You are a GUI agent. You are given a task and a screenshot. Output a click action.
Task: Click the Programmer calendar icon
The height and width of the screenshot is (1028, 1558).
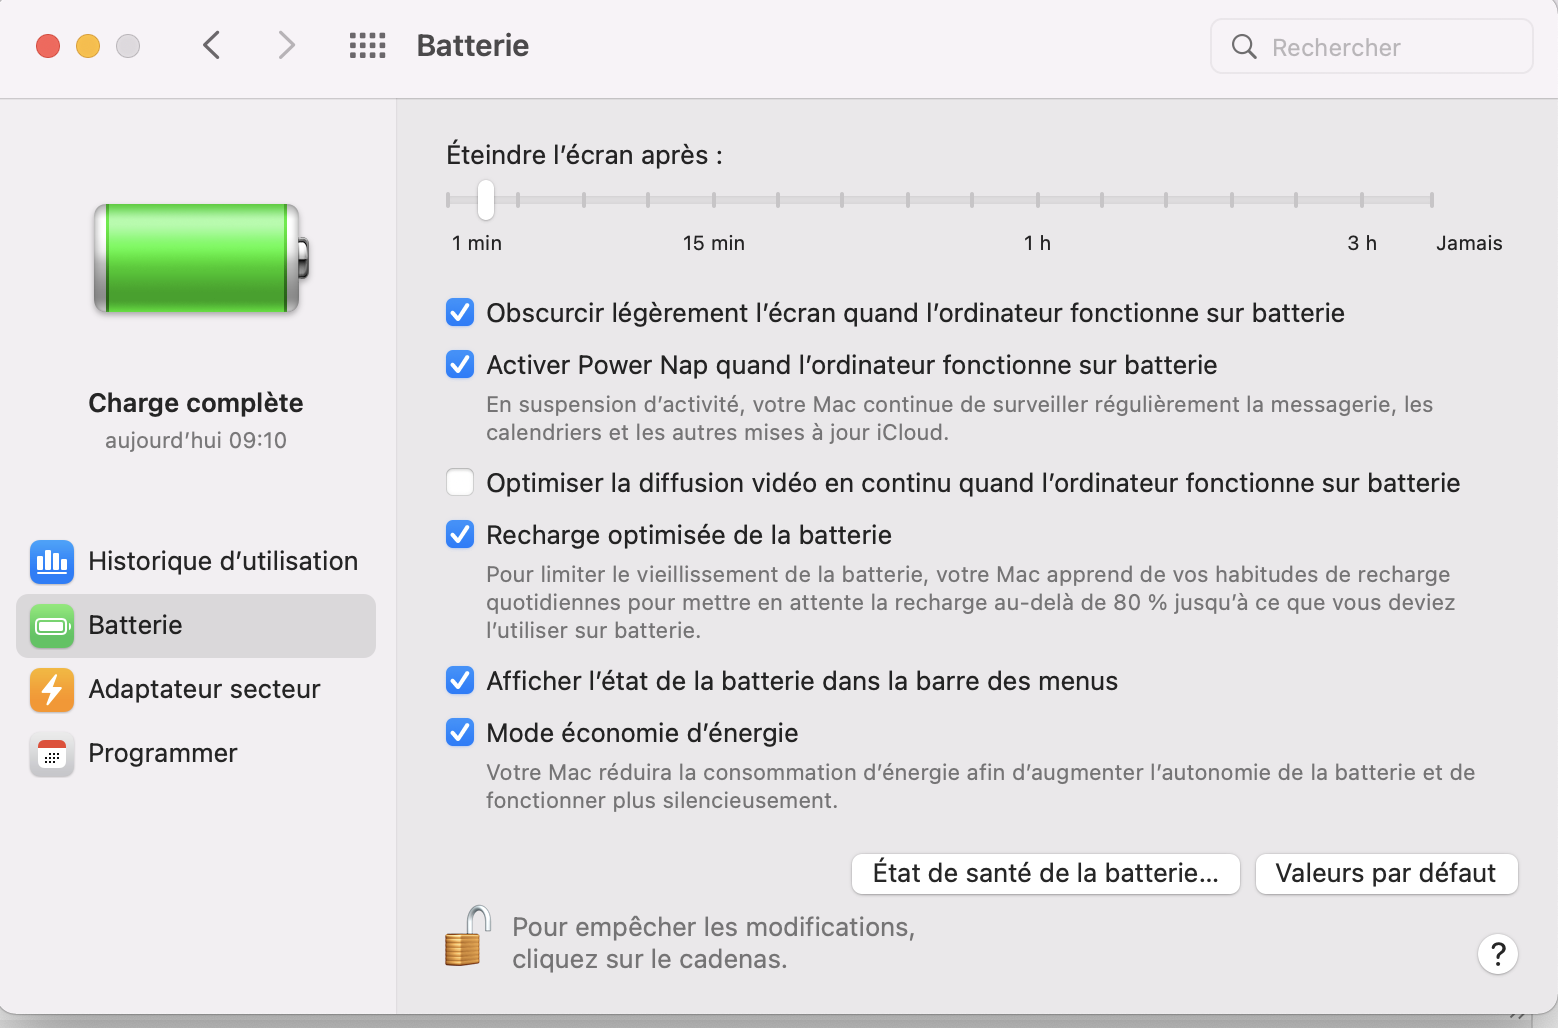52,754
